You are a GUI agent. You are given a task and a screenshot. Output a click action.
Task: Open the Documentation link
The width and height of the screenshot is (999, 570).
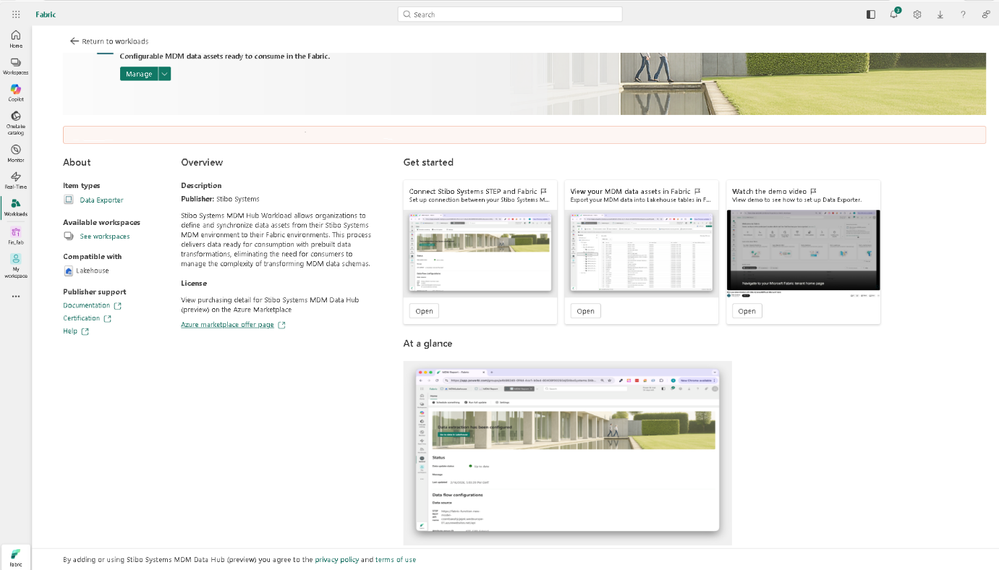[x=87, y=306]
